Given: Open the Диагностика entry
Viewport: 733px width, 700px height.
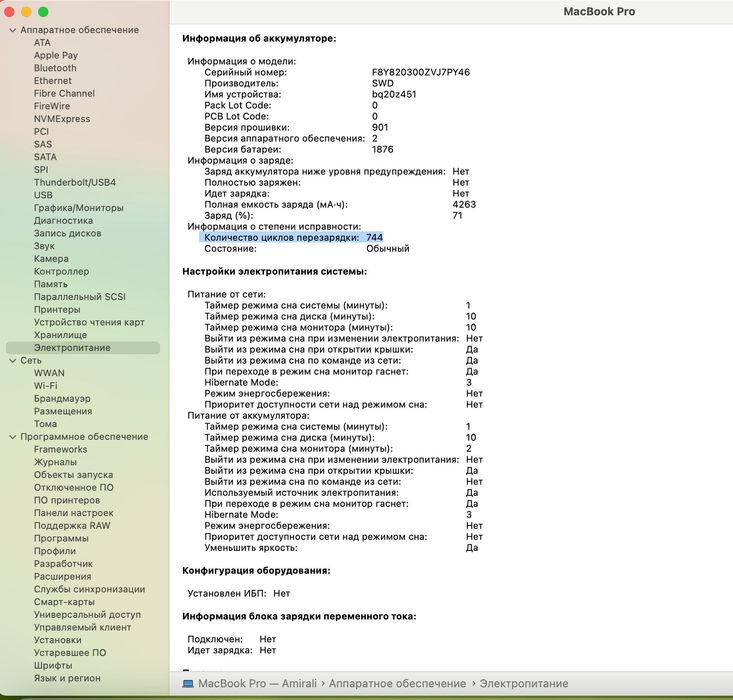Looking at the screenshot, I should point(63,220).
